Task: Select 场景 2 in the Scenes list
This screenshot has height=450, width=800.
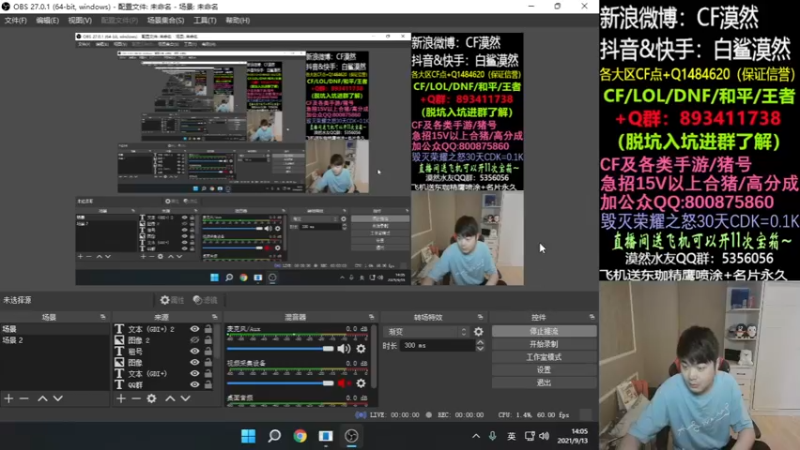Action: coord(55,340)
